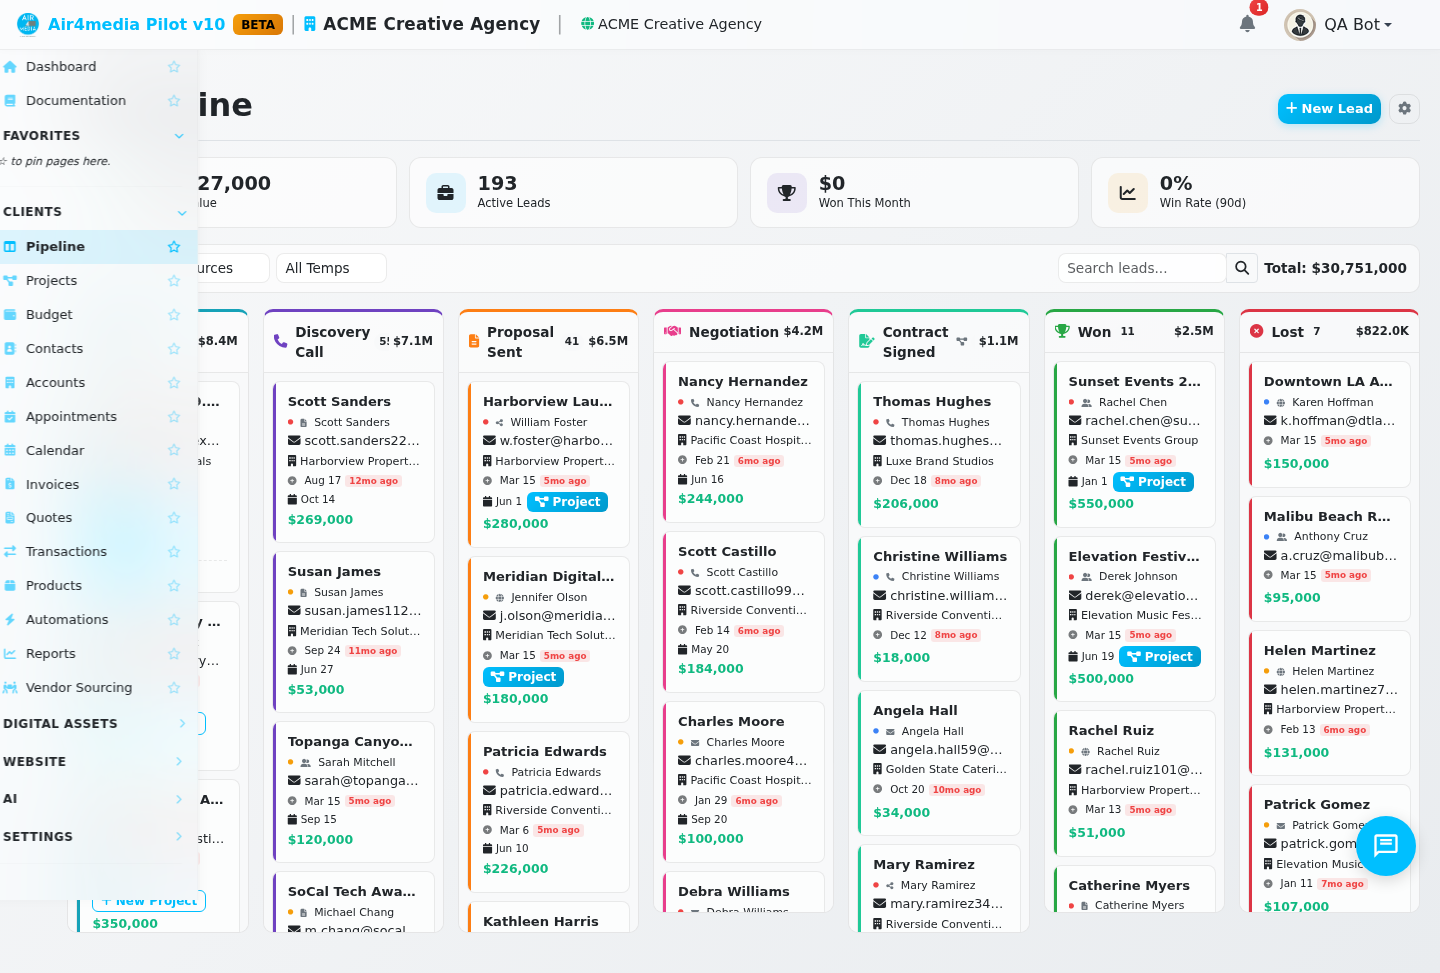Open Project on Elevation Festival card
1440x973 pixels.
pyautogui.click(x=1160, y=657)
